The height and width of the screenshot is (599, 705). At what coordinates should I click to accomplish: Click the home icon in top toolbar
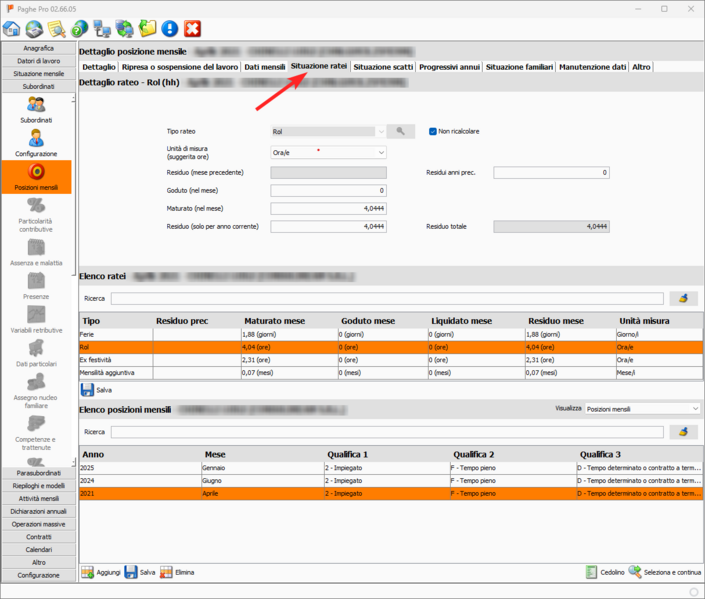tap(12, 30)
